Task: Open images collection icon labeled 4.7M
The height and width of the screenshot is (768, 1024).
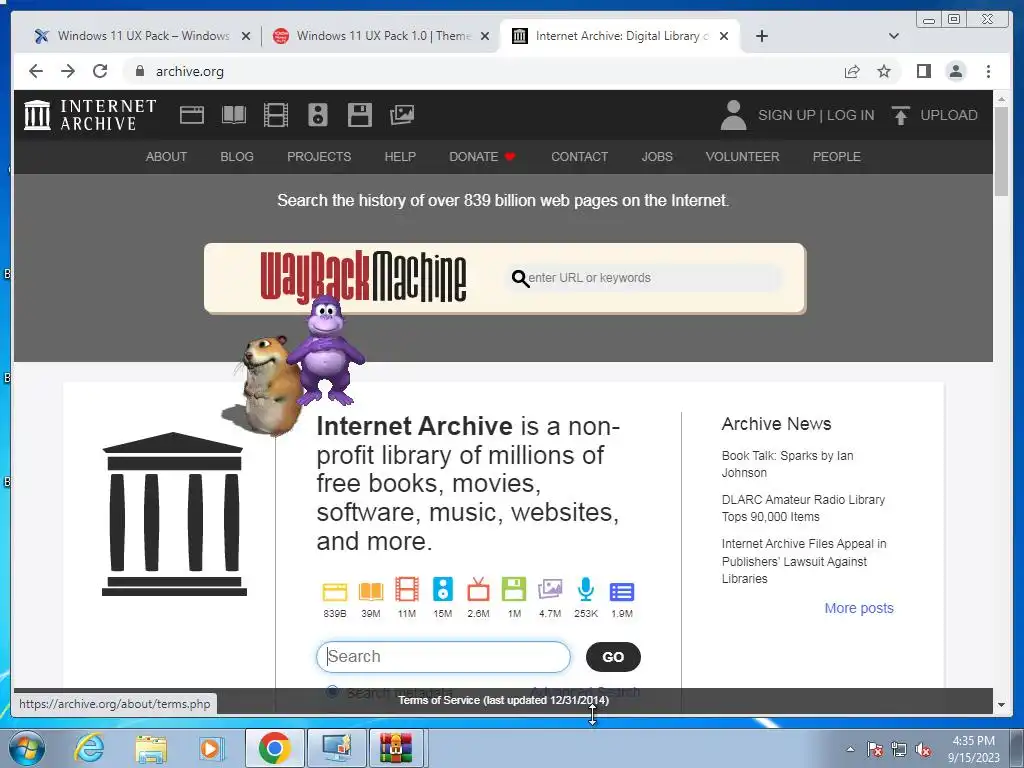Action: [550, 589]
